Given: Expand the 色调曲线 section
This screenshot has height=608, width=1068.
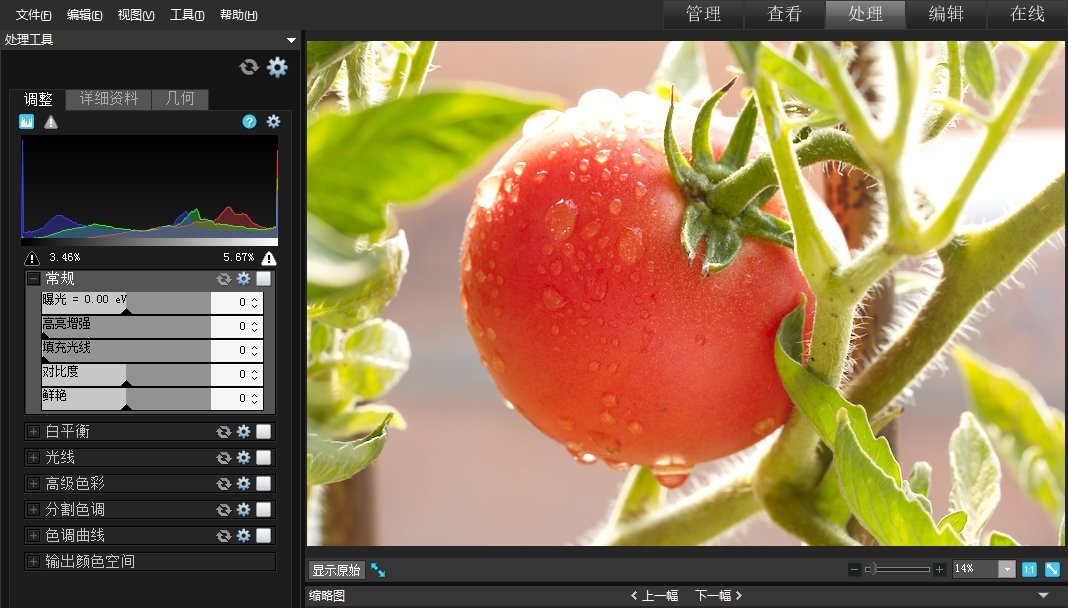Looking at the screenshot, I should coord(33,535).
